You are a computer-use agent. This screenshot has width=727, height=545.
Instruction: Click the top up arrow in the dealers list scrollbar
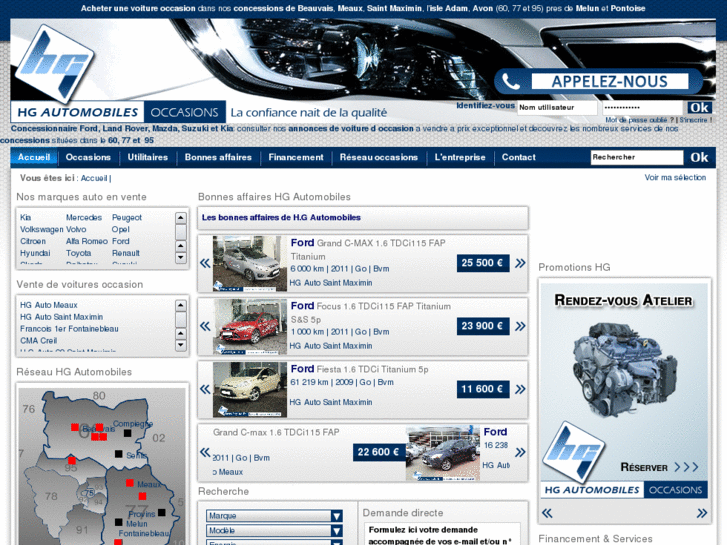tap(181, 305)
